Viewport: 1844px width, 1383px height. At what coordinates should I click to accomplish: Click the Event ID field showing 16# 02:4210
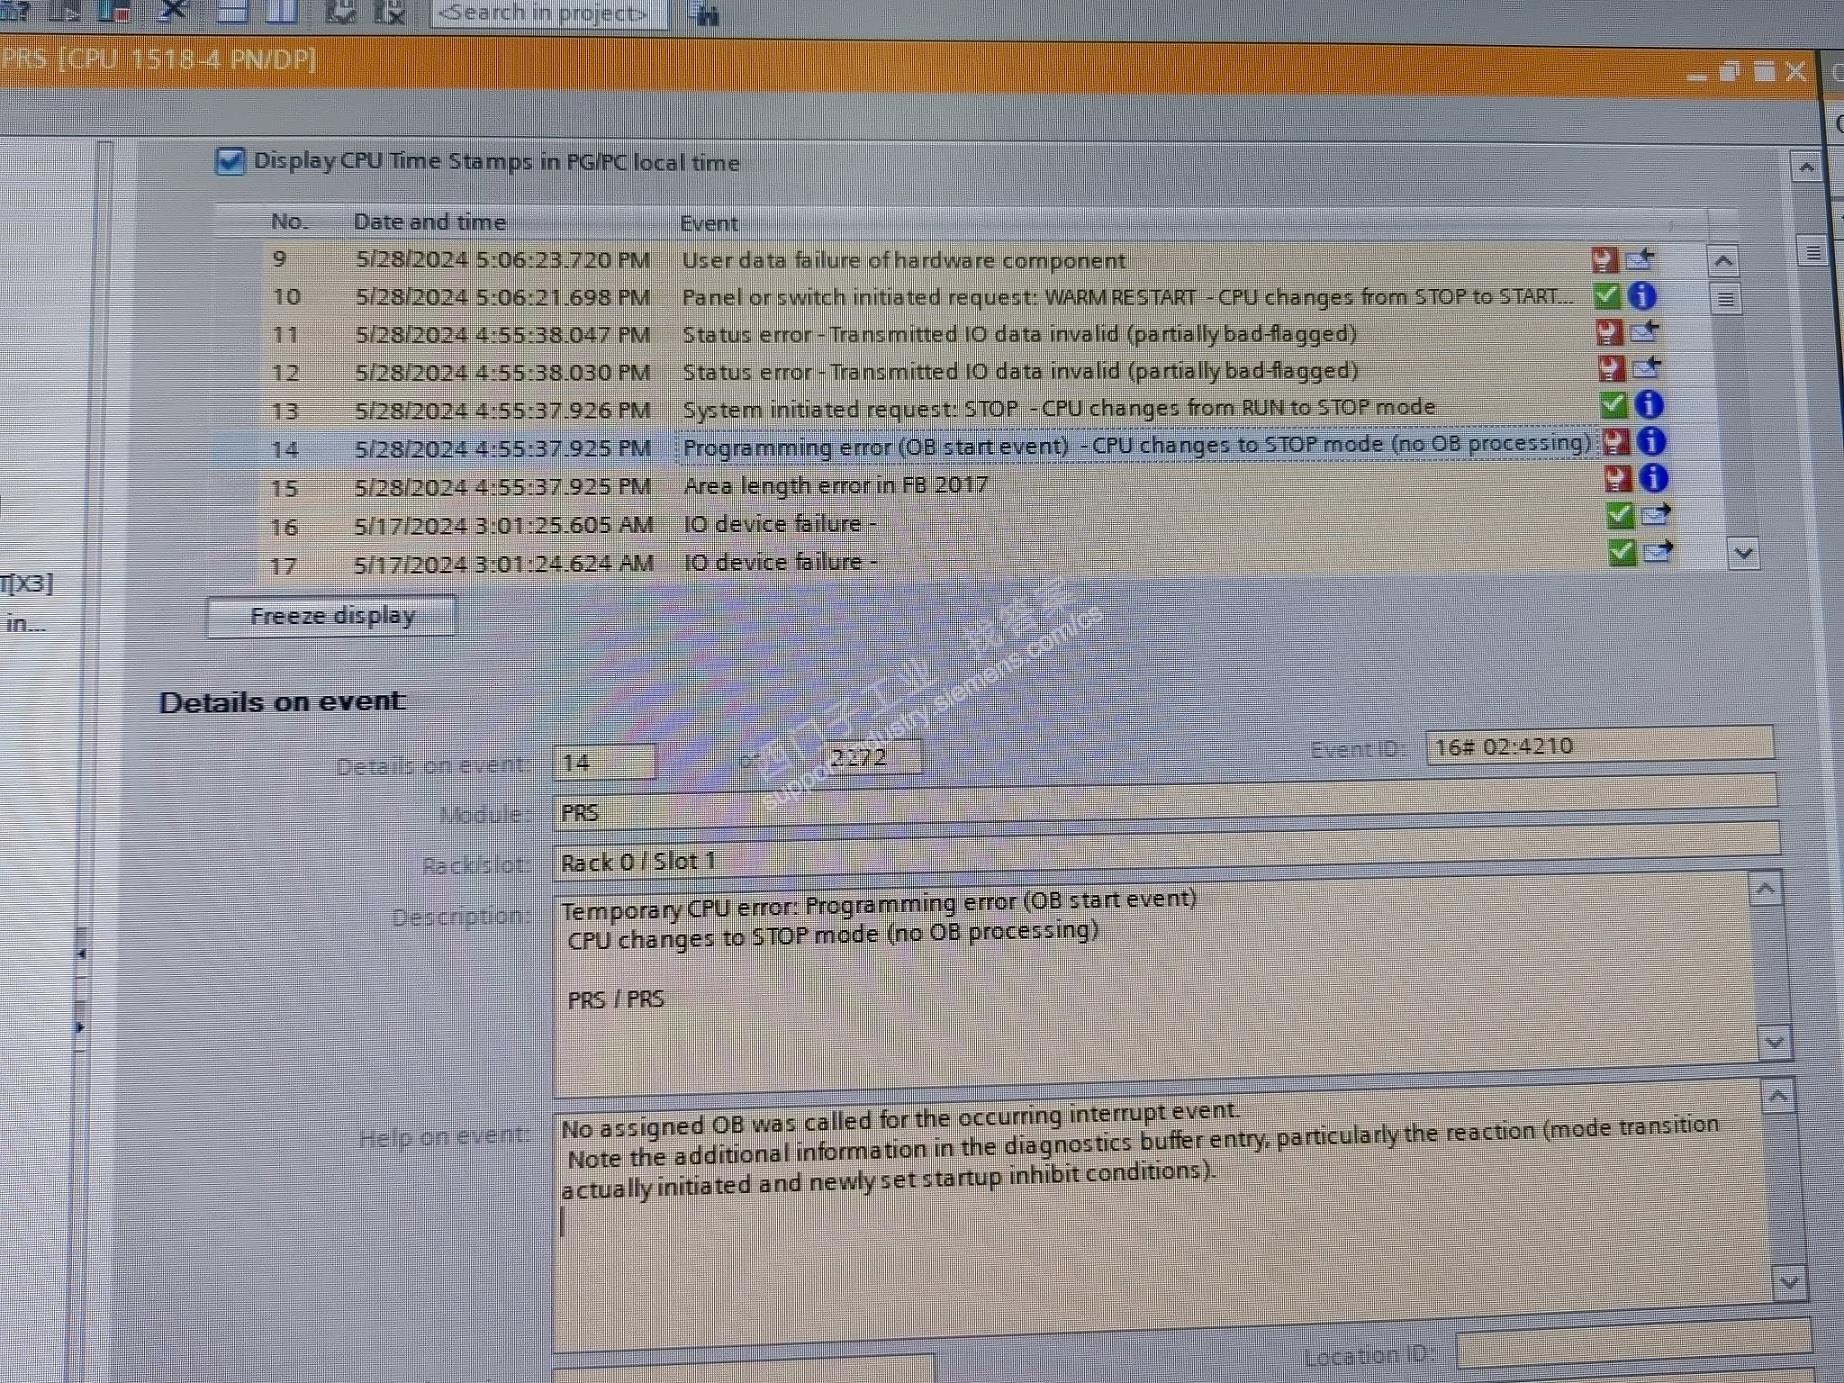coord(1599,745)
